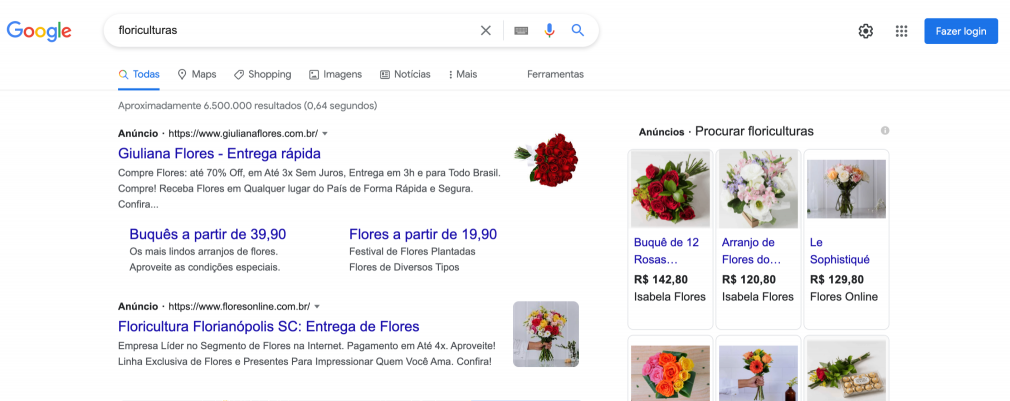The image size is (1010, 401).
Task: Click the ad info icon beside Procurar floriculturas
Action: point(885,131)
